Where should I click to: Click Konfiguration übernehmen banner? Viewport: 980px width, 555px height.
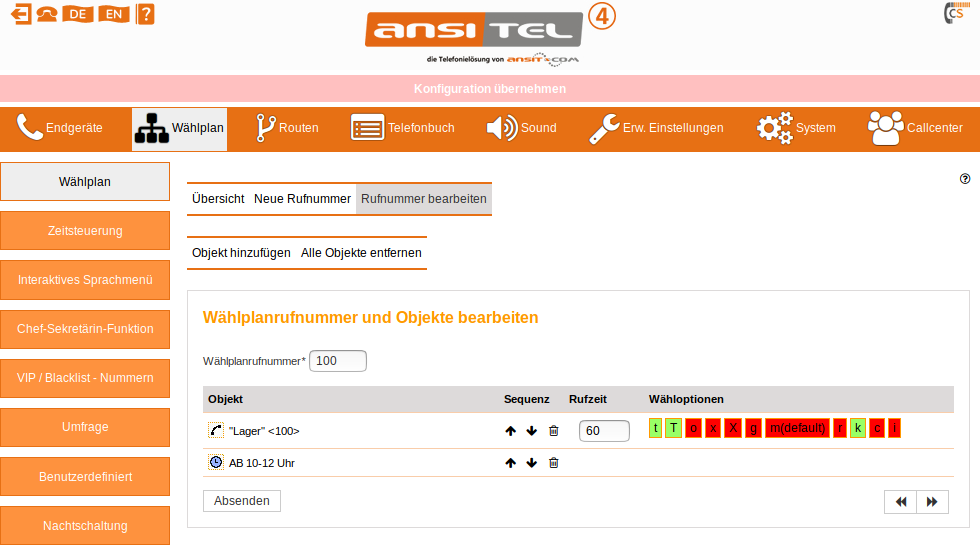point(490,89)
